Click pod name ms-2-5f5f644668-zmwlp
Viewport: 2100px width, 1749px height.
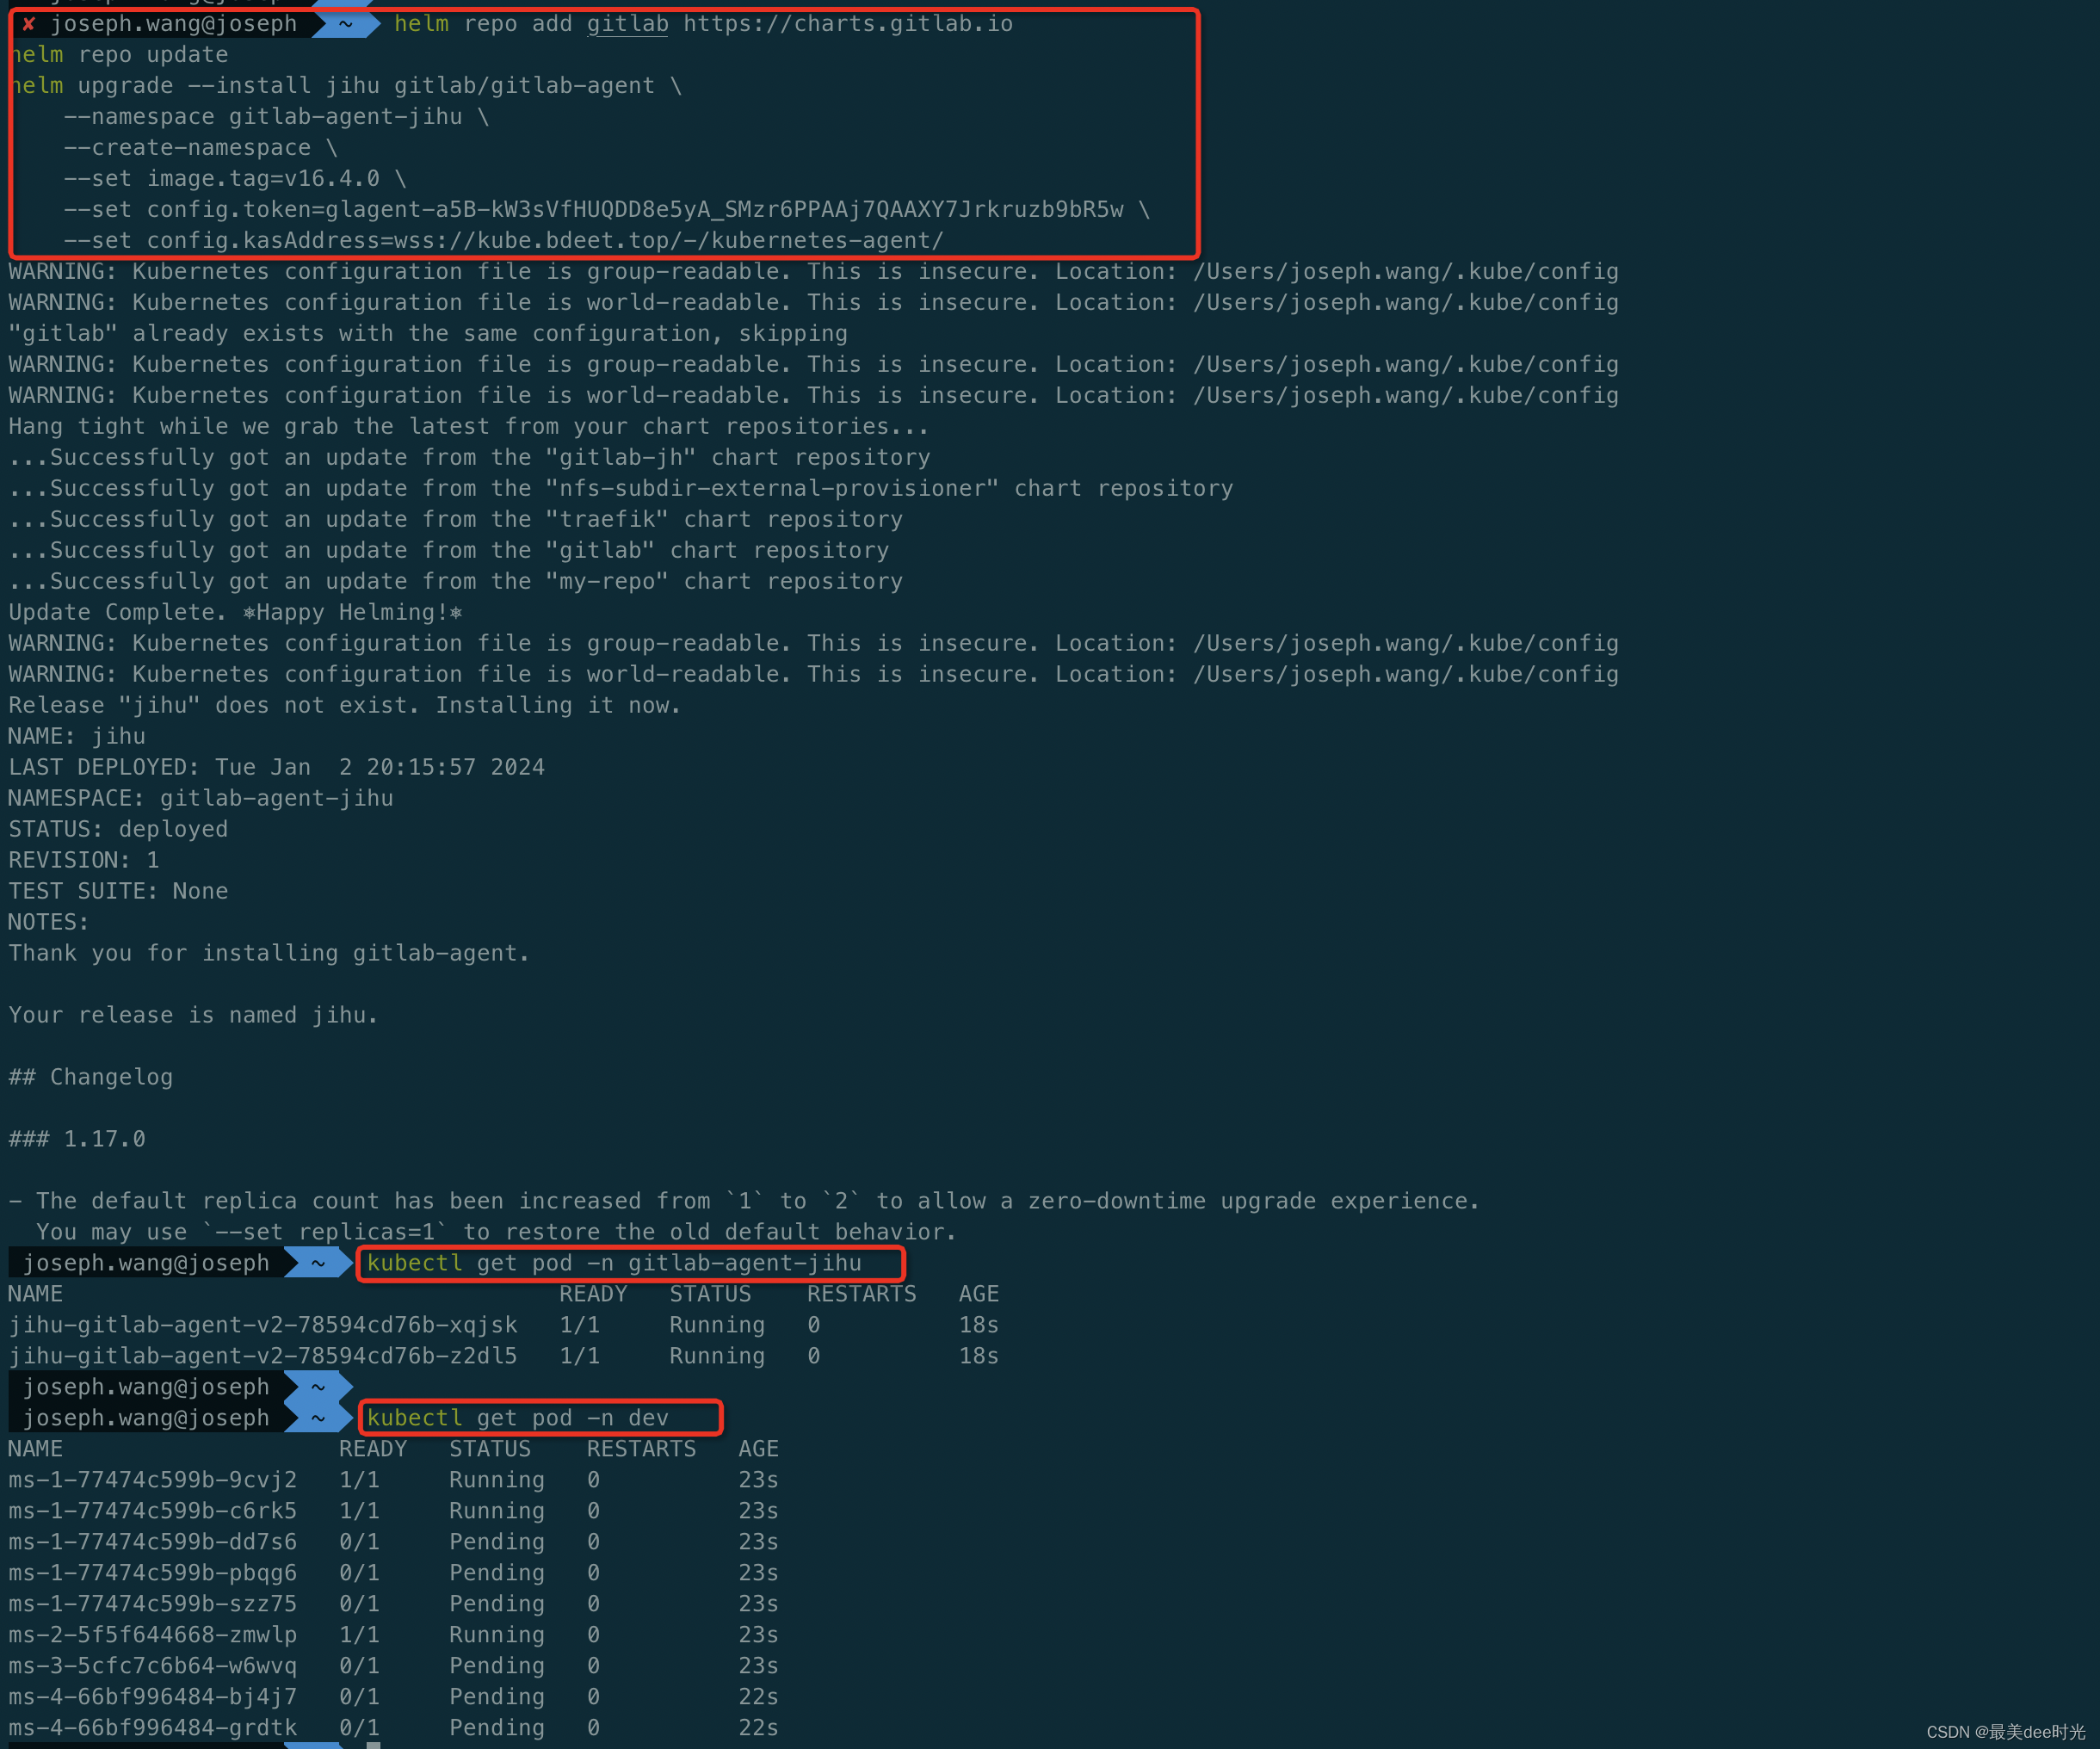[x=153, y=1636]
